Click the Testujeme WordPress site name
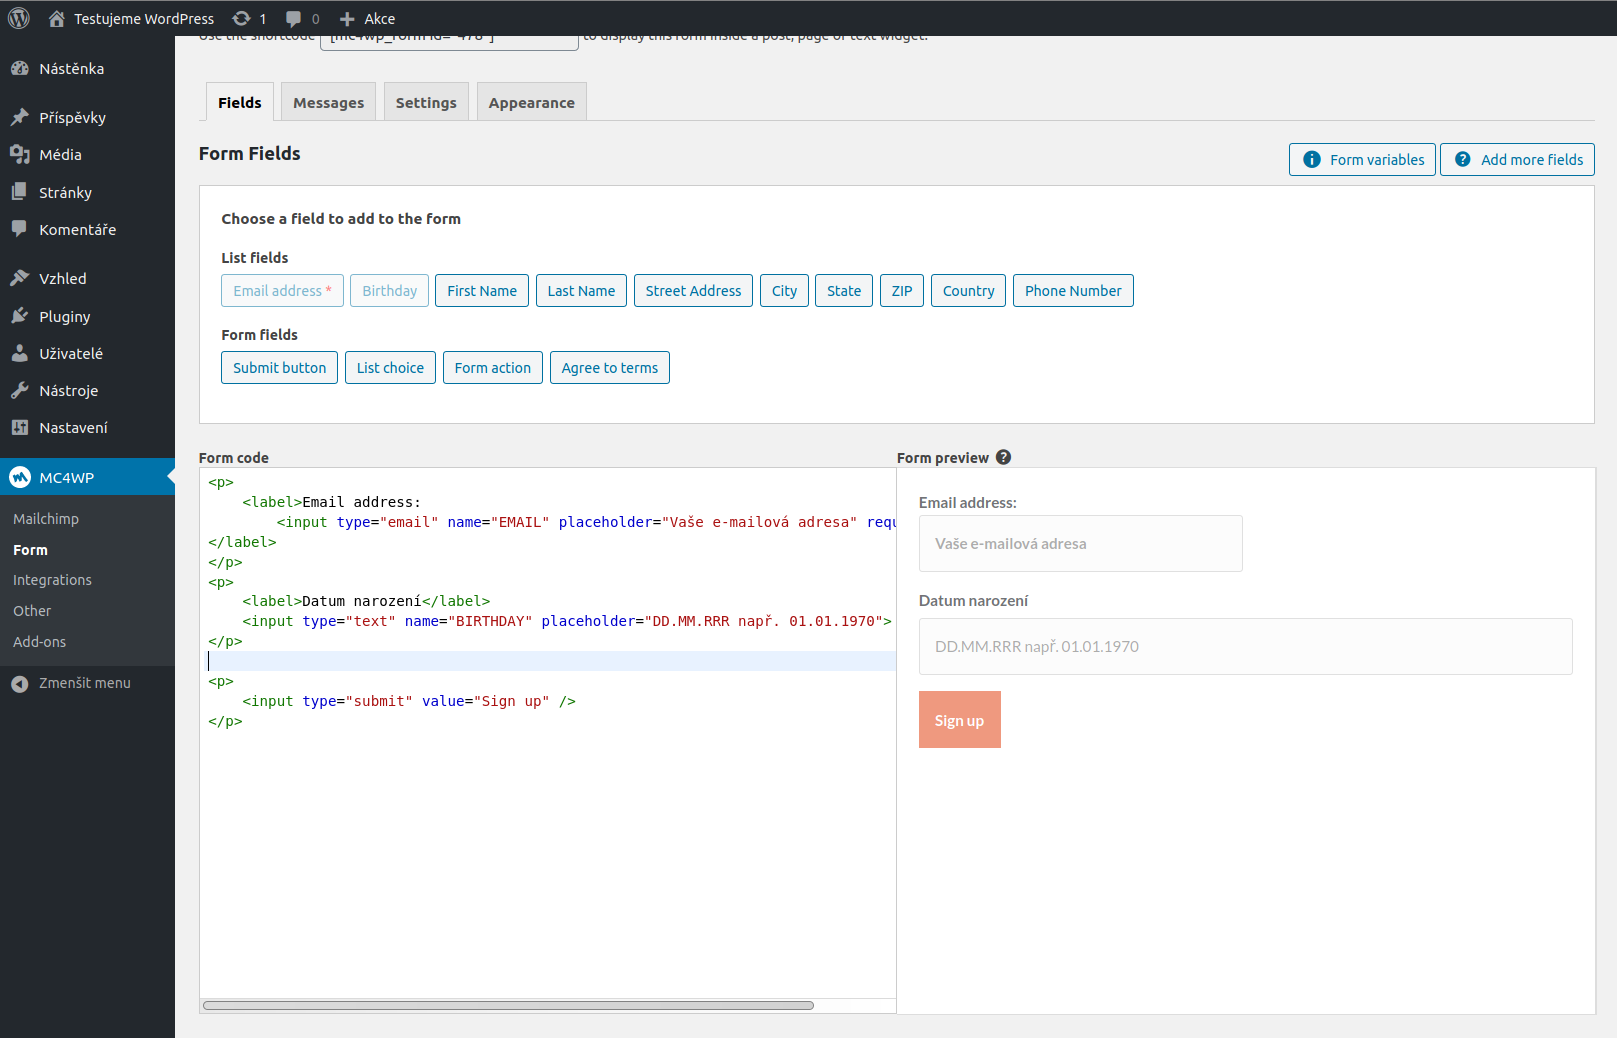The height and width of the screenshot is (1038, 1617). pos(144,18)
